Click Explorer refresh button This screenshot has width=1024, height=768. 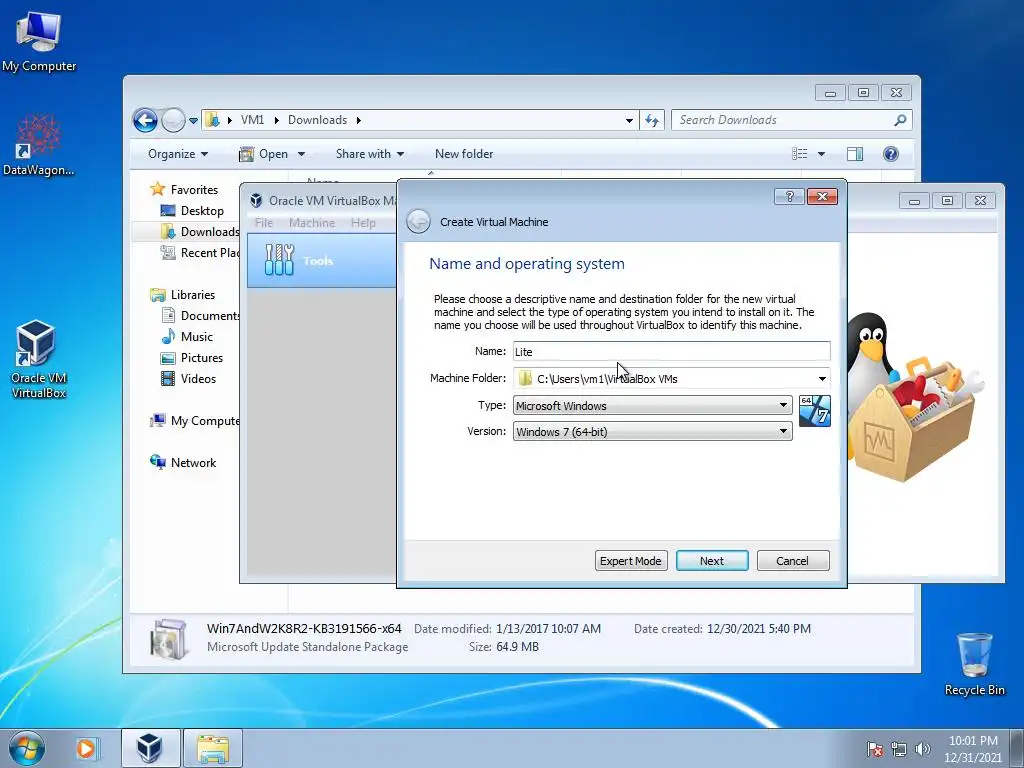[x=652, y=120]
